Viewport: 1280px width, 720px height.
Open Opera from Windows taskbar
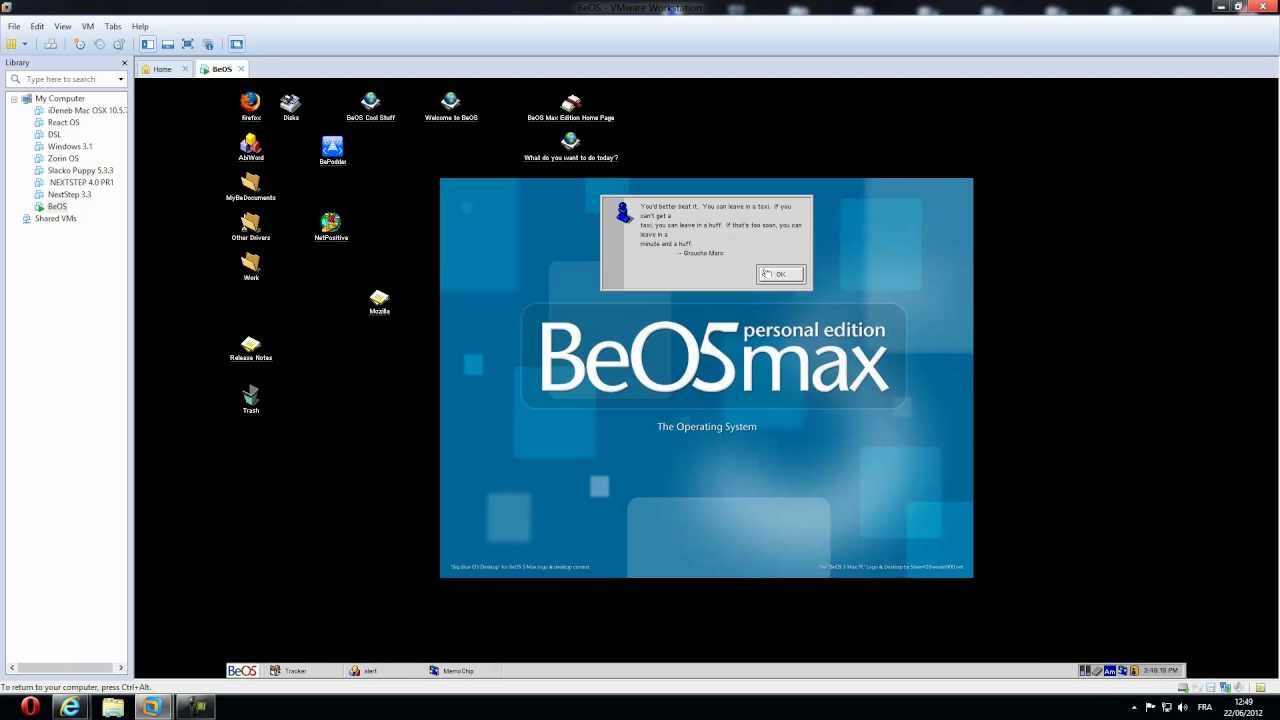pos(29,707)
